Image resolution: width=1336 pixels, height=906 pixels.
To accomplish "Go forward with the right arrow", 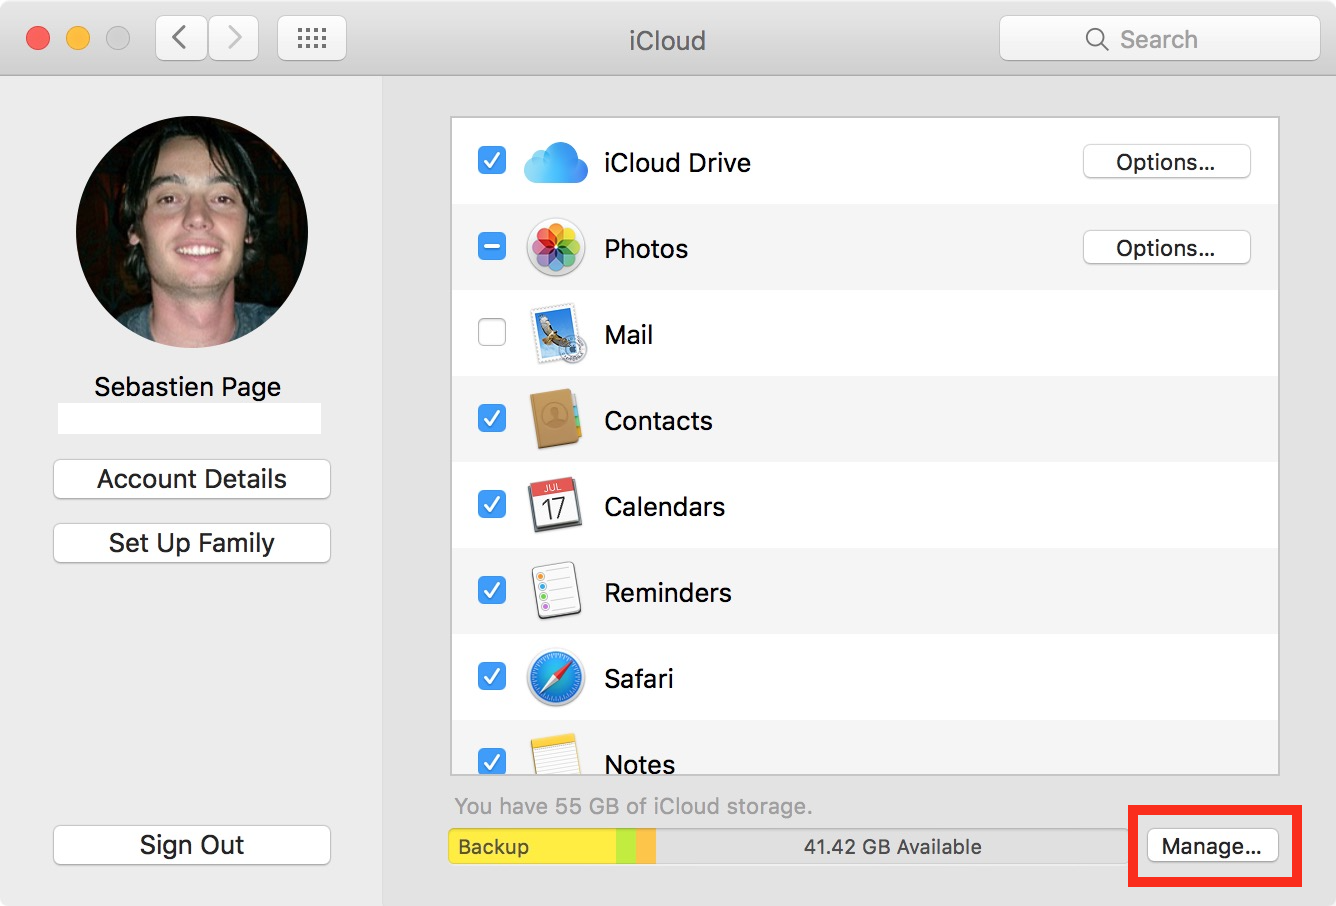I will [234, 39].
